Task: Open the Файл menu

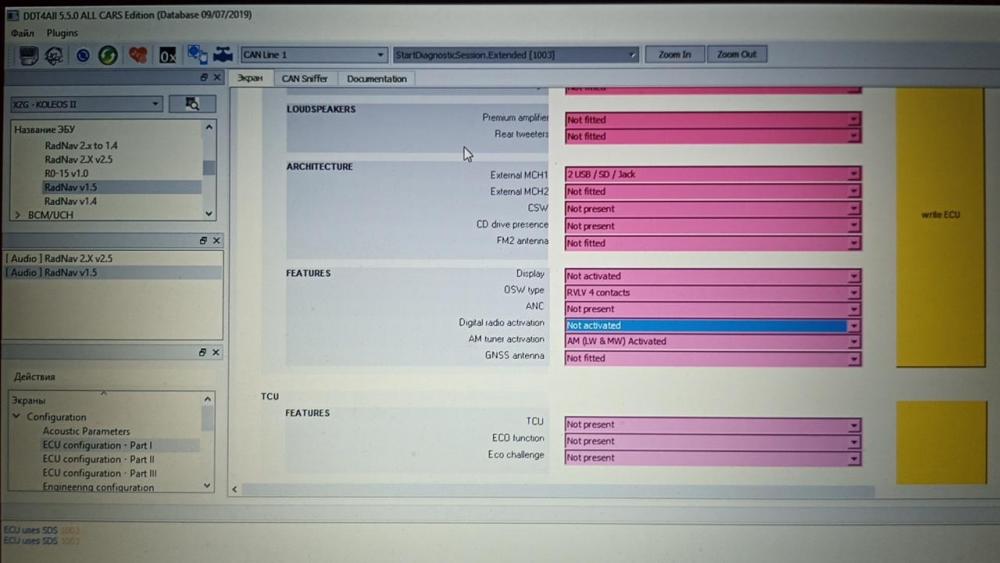Action: click(x=22, y=33)
